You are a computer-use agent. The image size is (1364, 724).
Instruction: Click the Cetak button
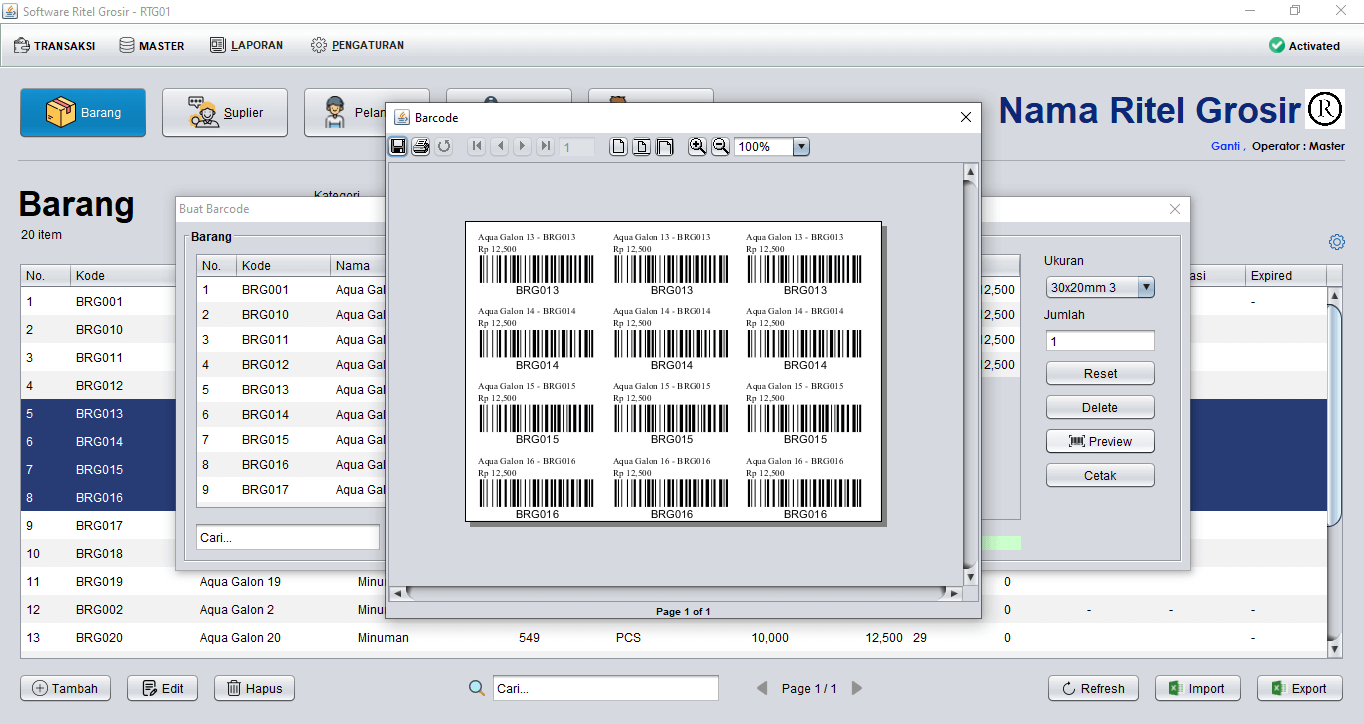pos(1100,475)
